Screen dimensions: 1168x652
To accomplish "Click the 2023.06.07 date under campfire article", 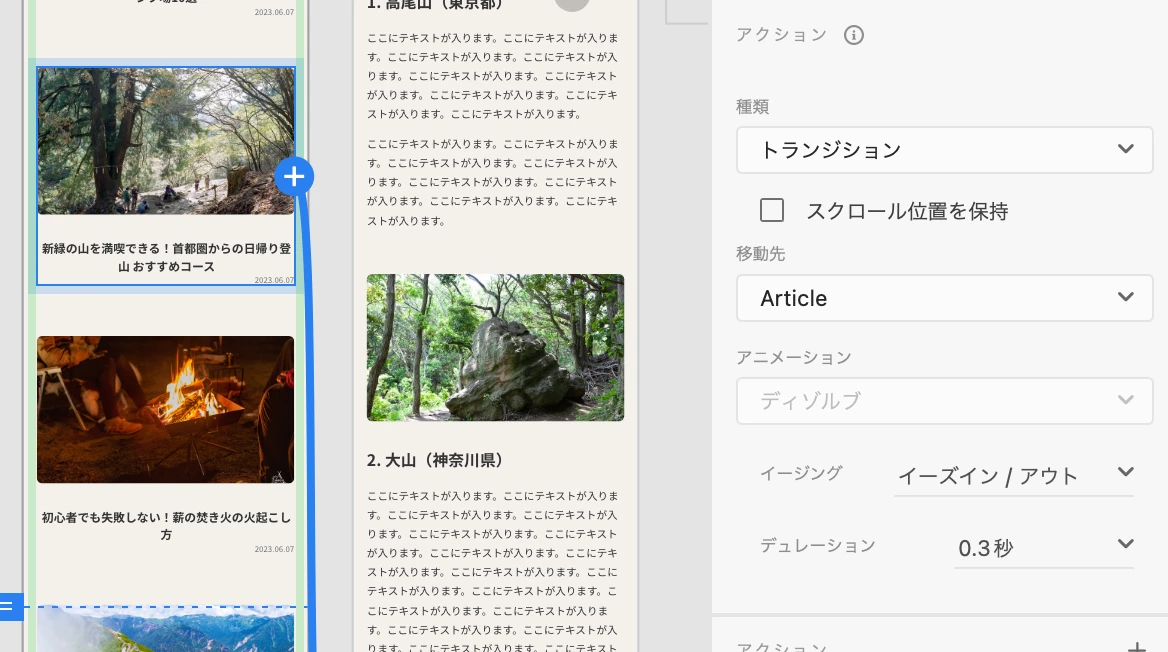I will click(274, 549).
